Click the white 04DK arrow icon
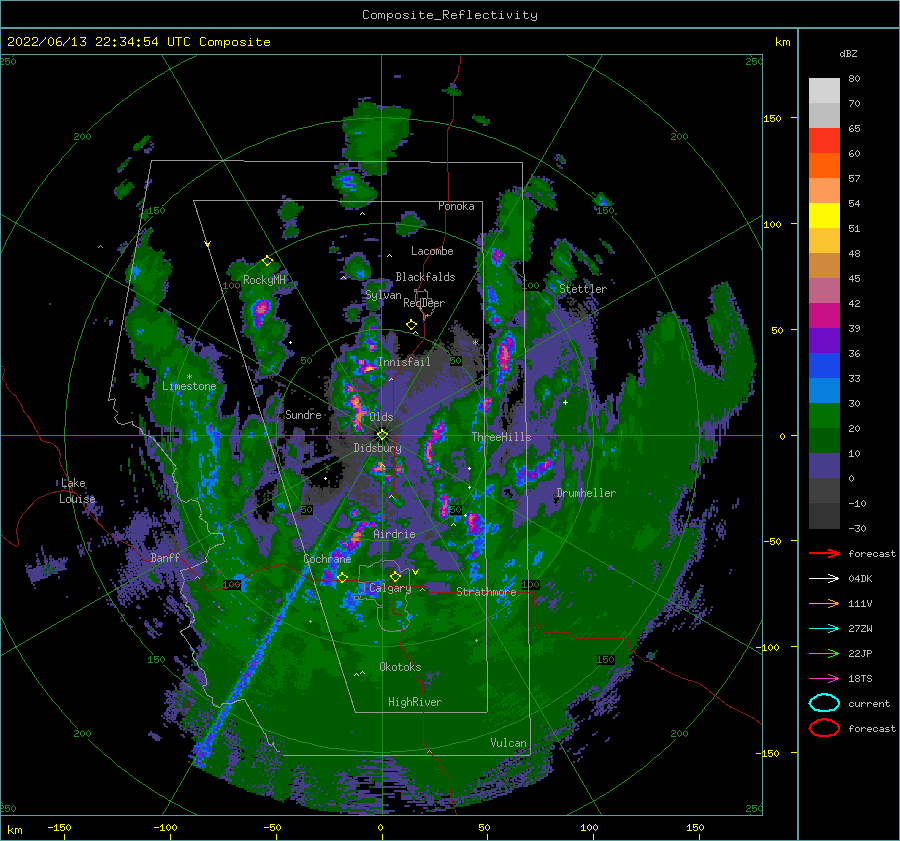Image resolution: width=900 pixels, height=841 pixels. 824,579
